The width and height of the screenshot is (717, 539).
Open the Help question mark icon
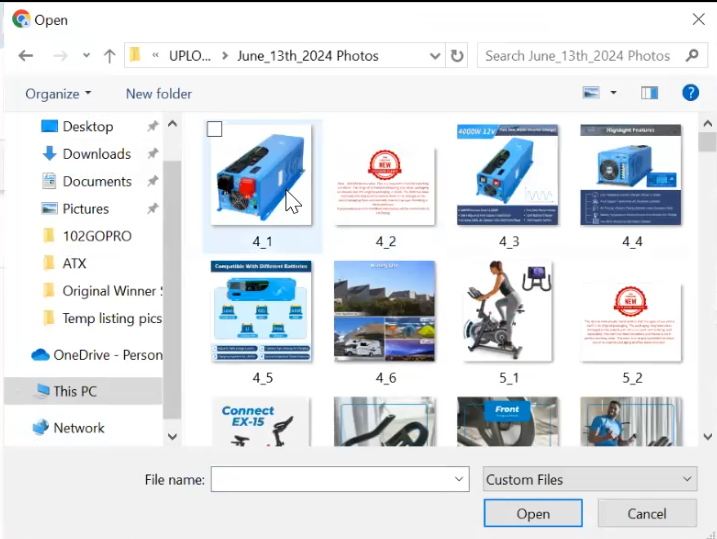point(690,93)
